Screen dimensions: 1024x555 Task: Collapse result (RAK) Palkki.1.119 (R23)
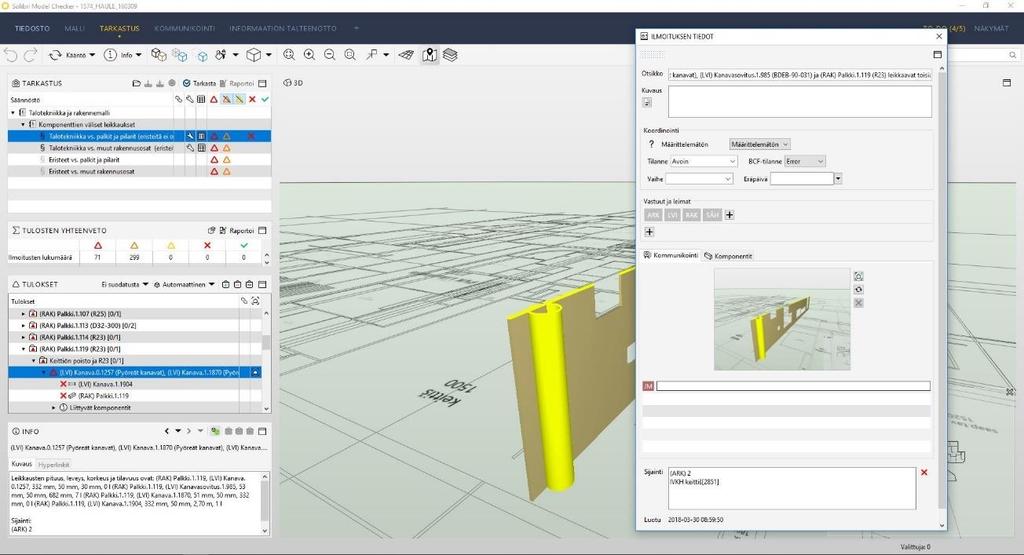24,349
